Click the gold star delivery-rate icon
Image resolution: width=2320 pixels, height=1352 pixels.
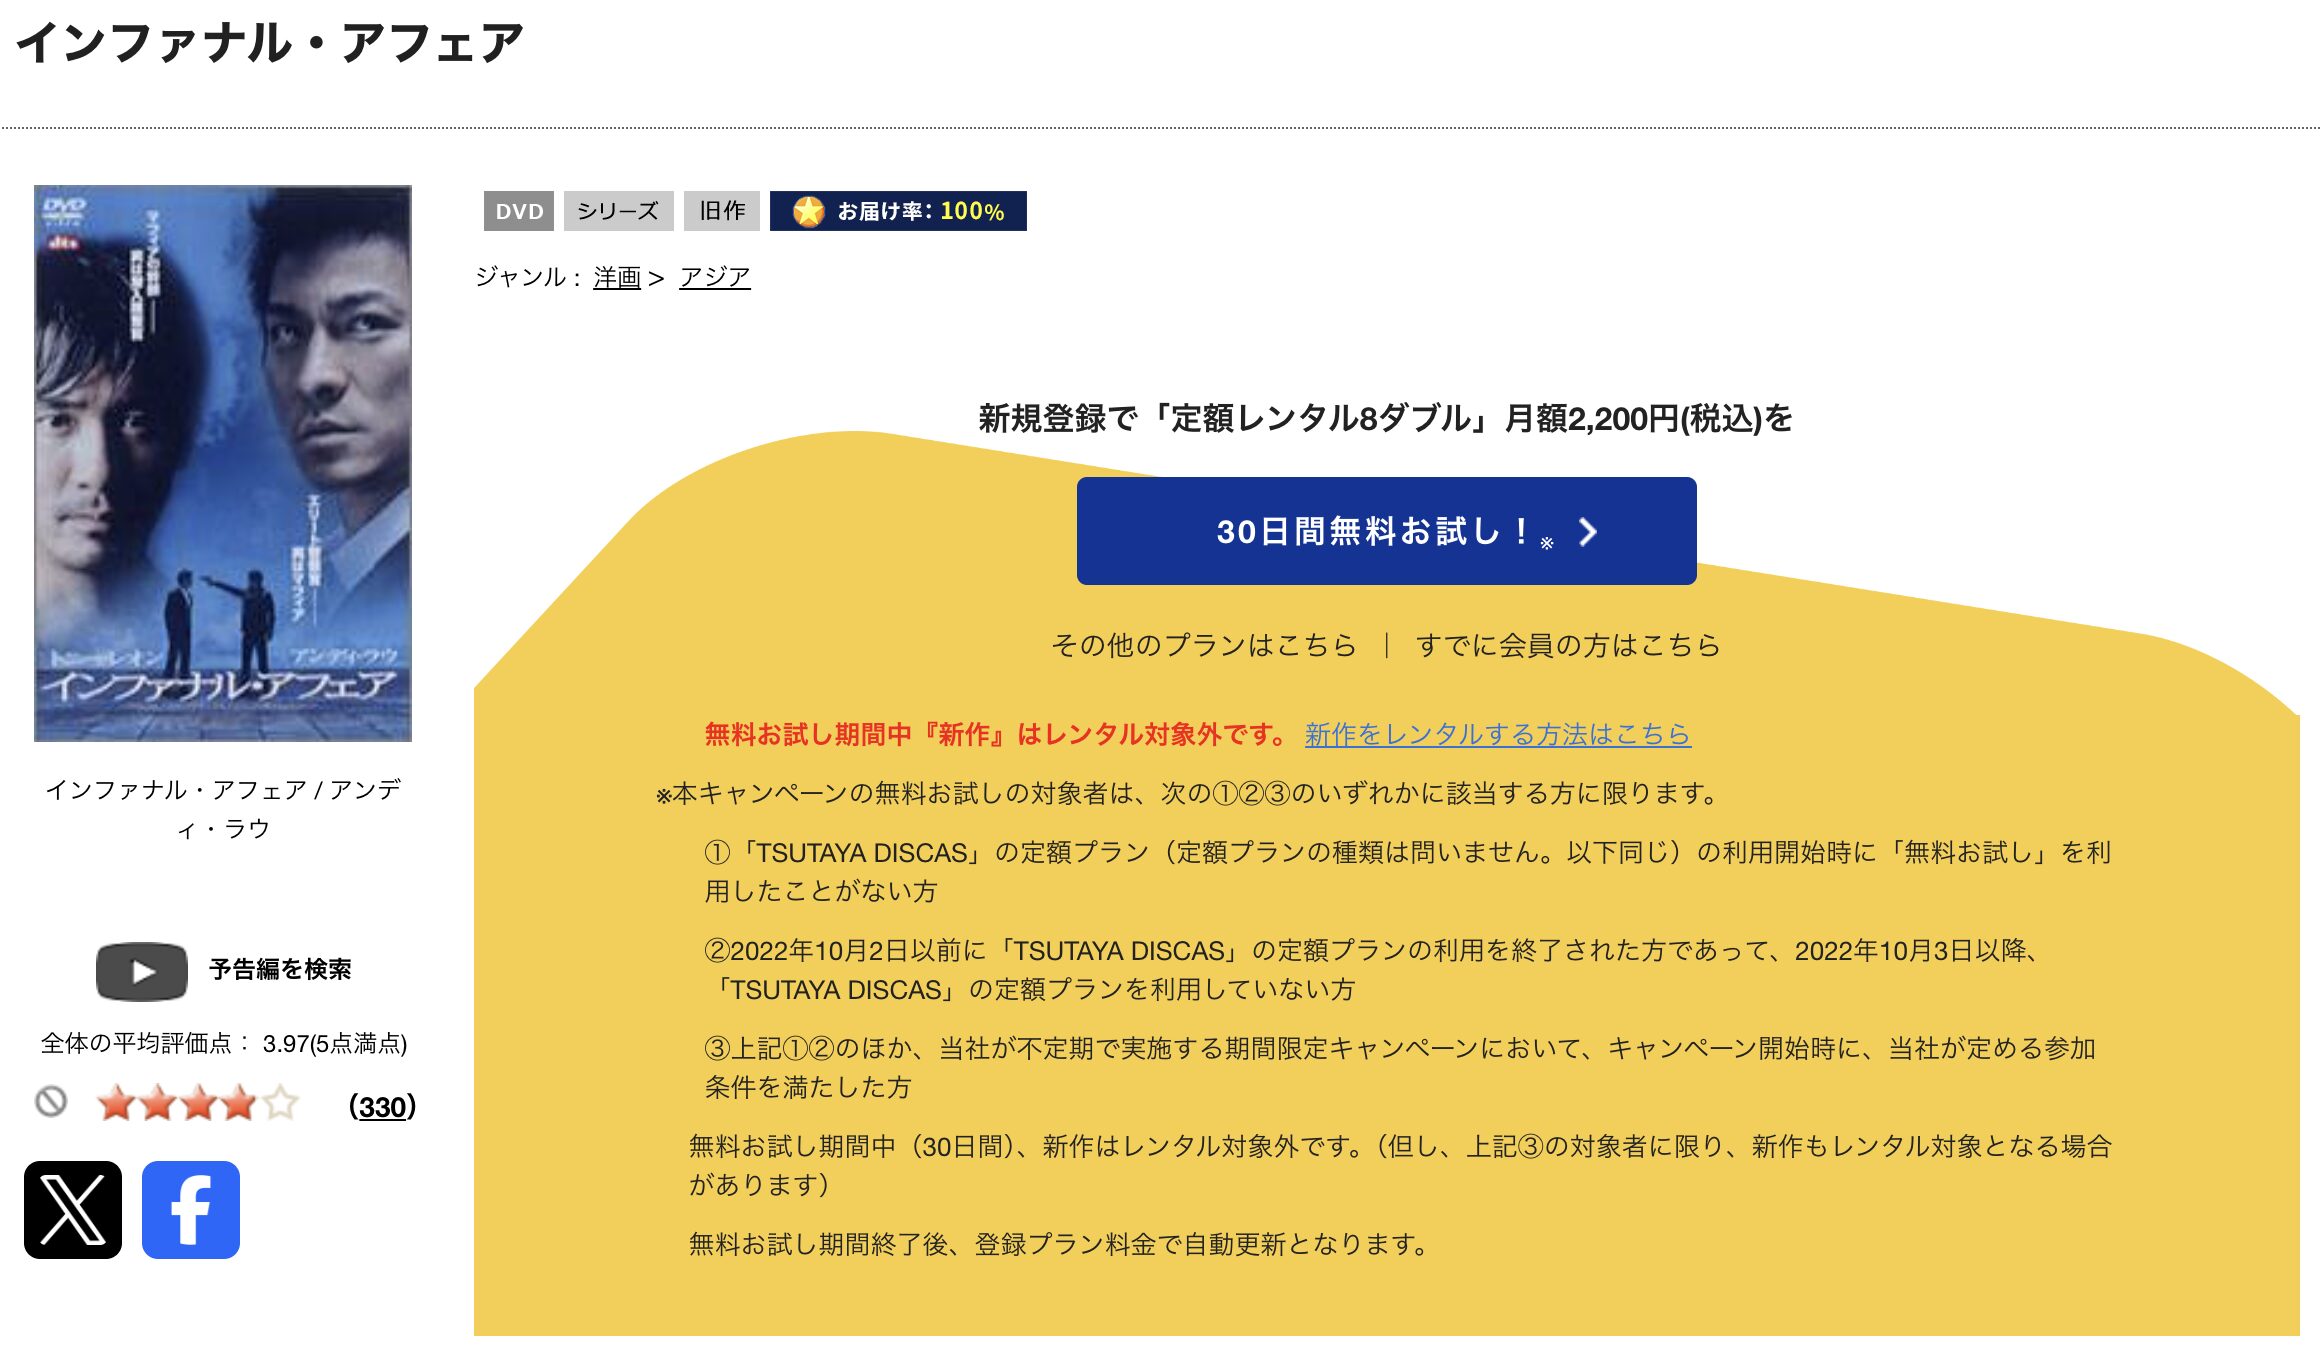pyautogui.click(x=808, y=211)
